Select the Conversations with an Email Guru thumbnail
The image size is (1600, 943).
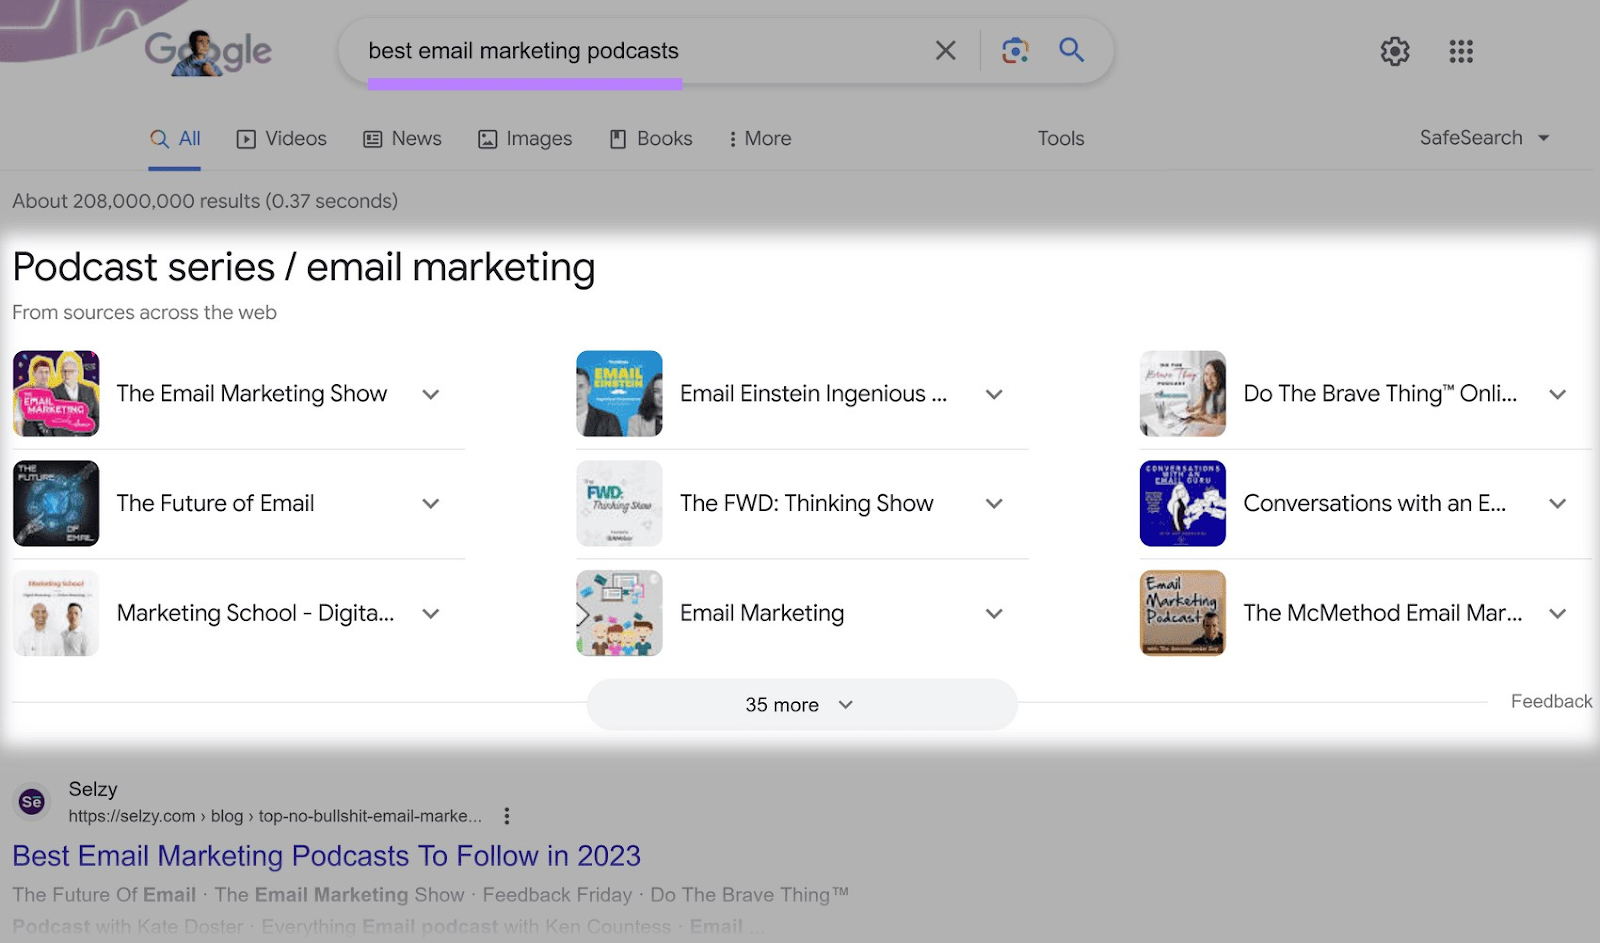[x=1181, y=503]
